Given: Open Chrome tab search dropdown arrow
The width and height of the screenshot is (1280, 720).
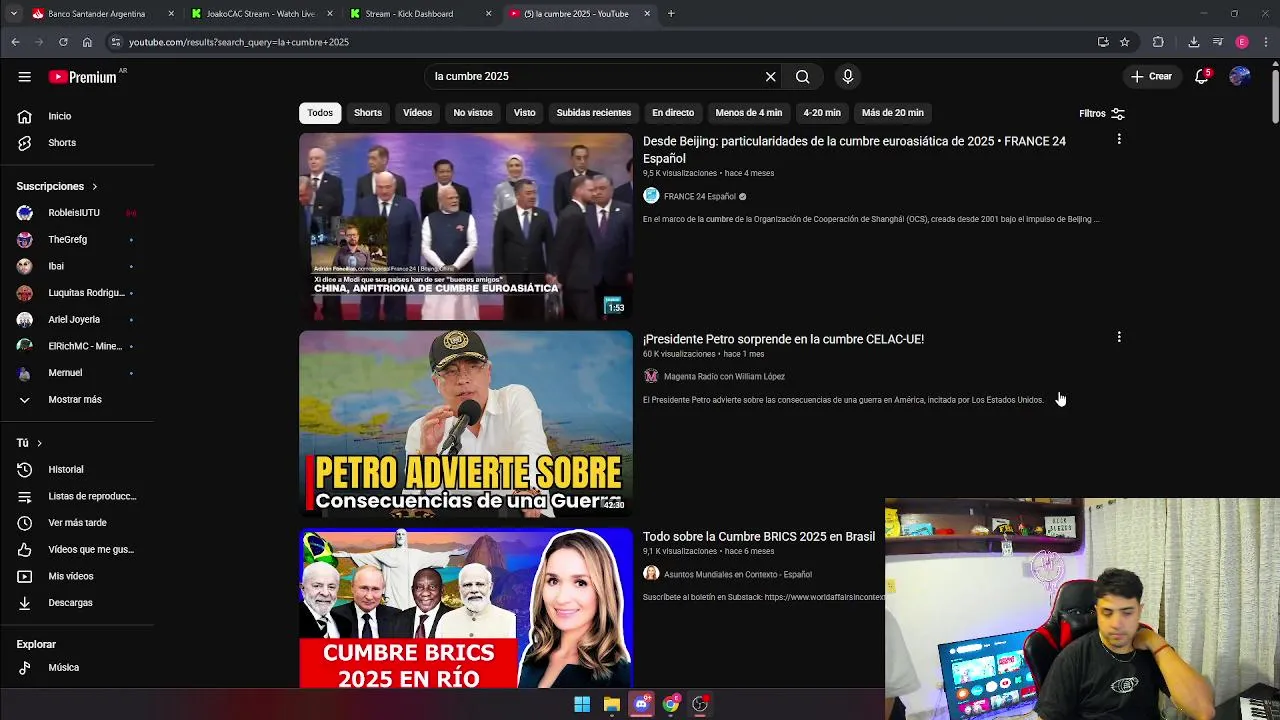Looking at the screenshot, I should click(x=13, y=14).
